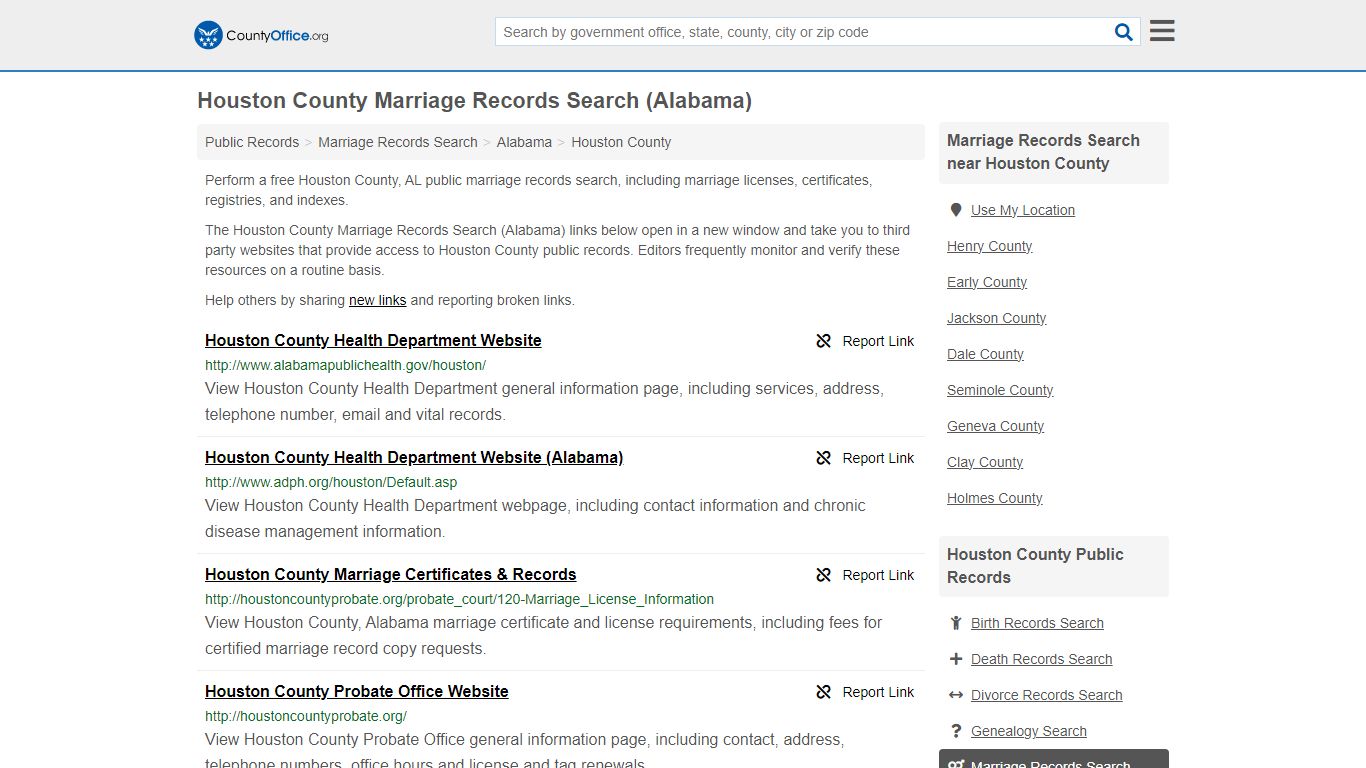This screenshot has height=768, width=1366.
Task: Select Dale County in sidebar
Action: [985, 354]
